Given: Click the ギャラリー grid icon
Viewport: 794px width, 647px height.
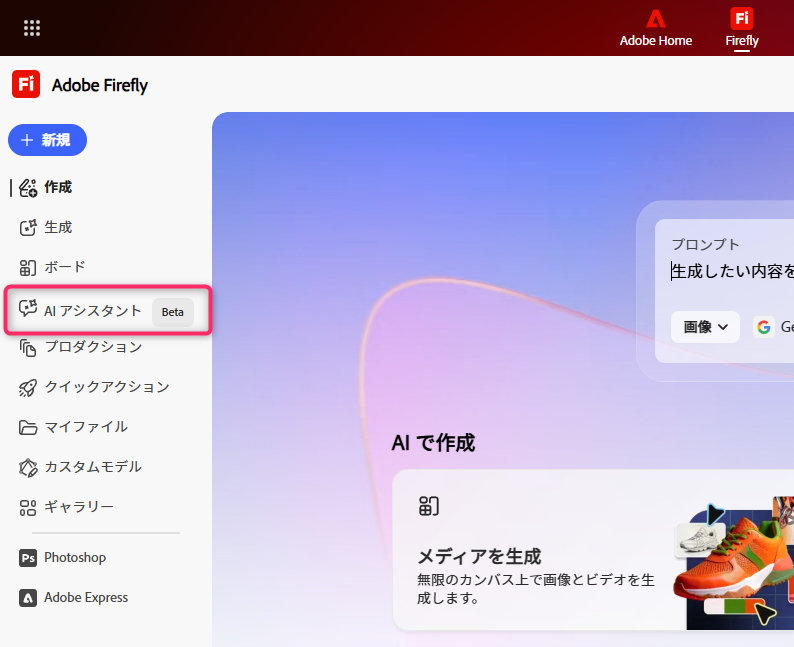Looking at the screenshot, I should pos(28,507).
